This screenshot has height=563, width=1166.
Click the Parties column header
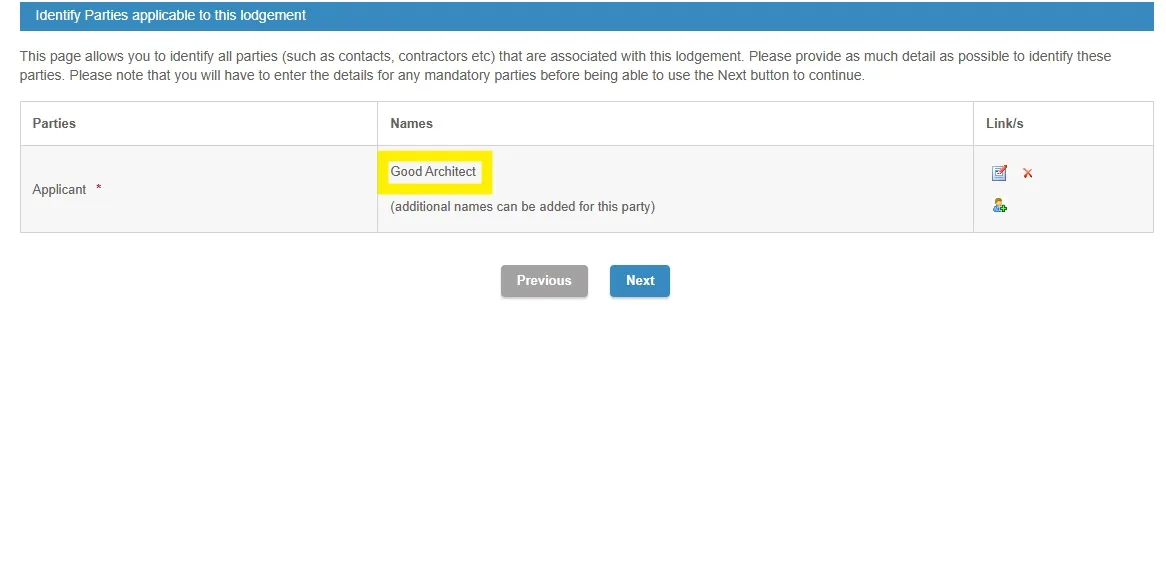(54, 123)
